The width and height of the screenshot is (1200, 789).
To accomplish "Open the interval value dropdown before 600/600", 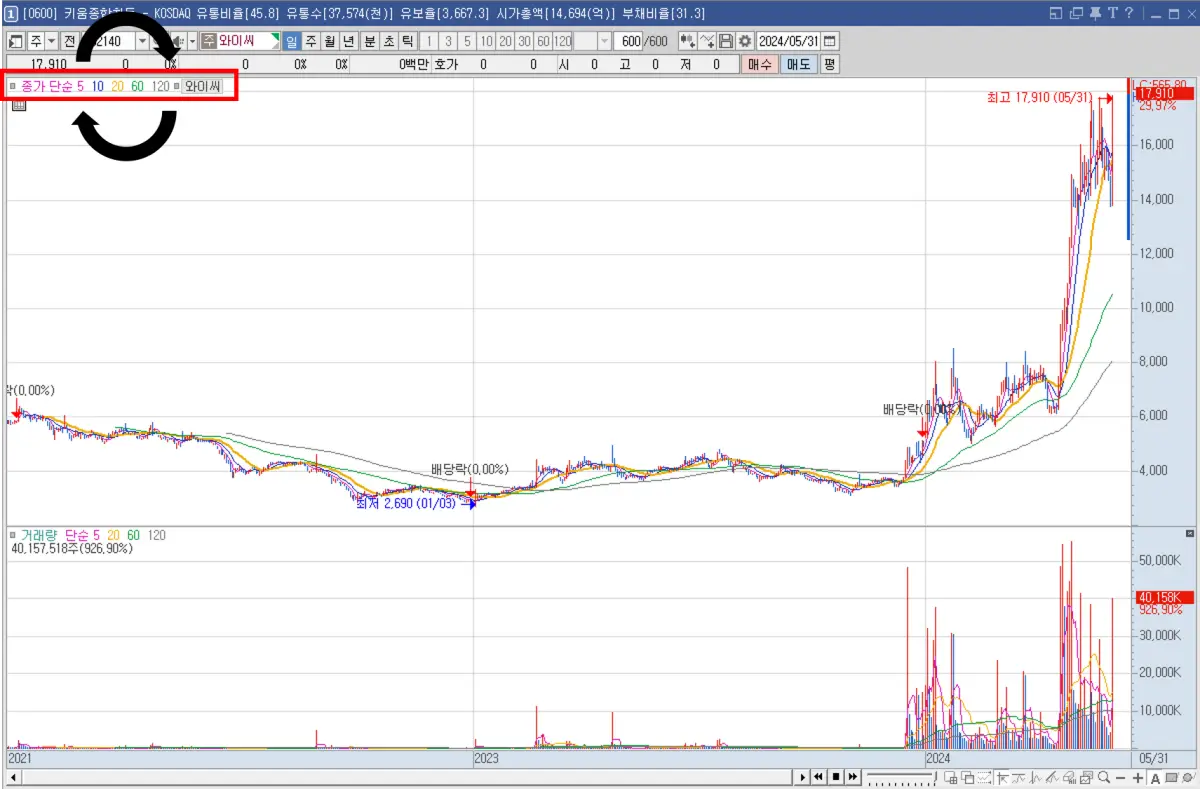I will [604, 41].
